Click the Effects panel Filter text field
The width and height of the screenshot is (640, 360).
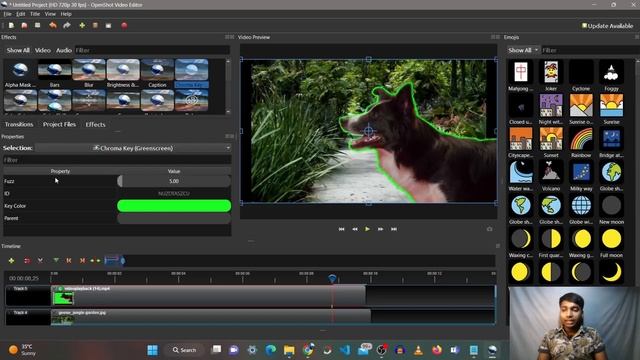tap(152, 50)
